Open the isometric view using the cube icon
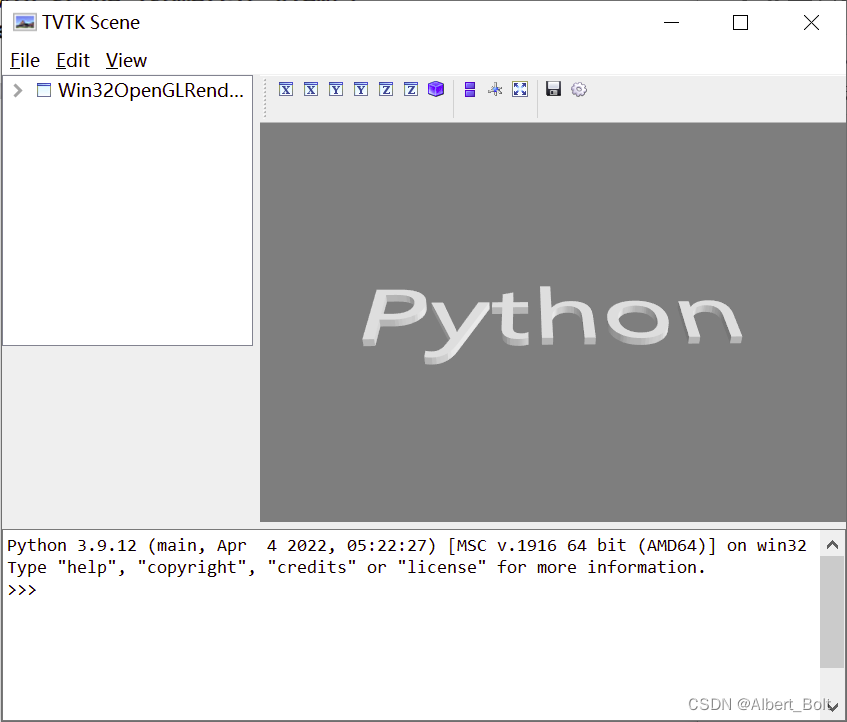Viewport: 847px width, 722px height. click(435, 89)
